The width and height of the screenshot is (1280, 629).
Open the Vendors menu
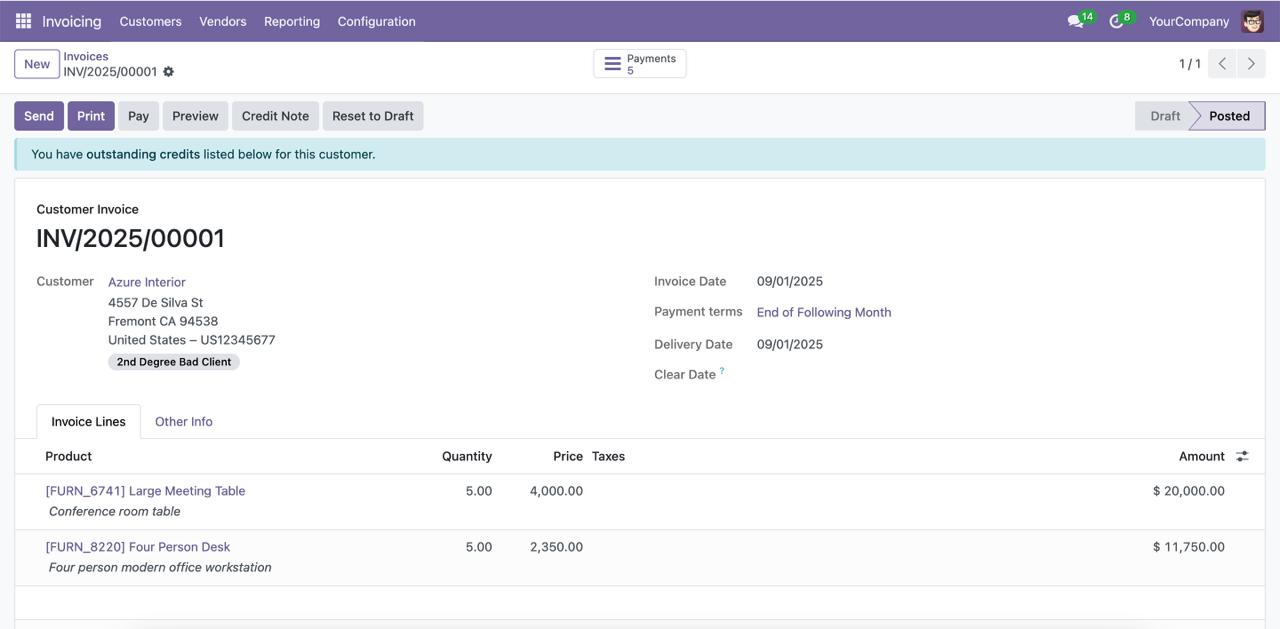223,21
